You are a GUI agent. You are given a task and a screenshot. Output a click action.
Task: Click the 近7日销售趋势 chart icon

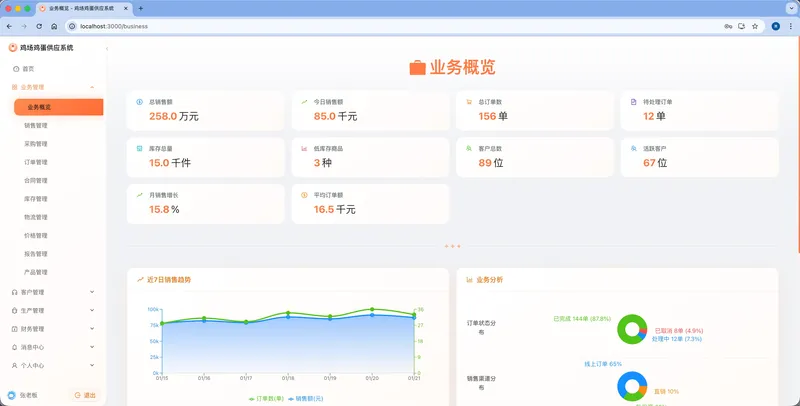140,280
